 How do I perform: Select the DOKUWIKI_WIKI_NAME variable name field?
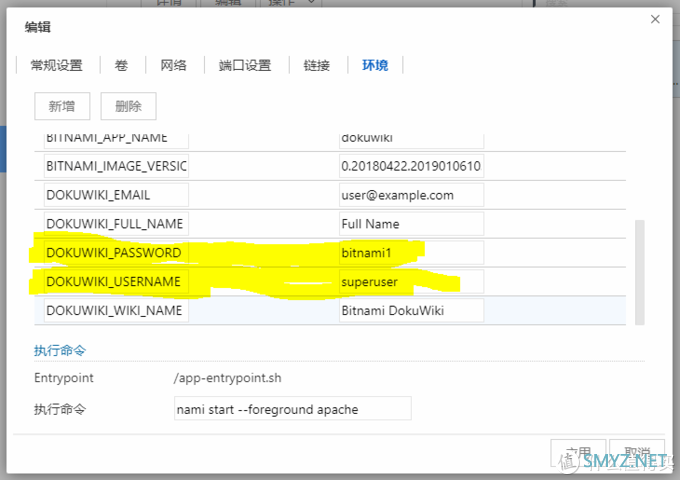coord(114,310)
